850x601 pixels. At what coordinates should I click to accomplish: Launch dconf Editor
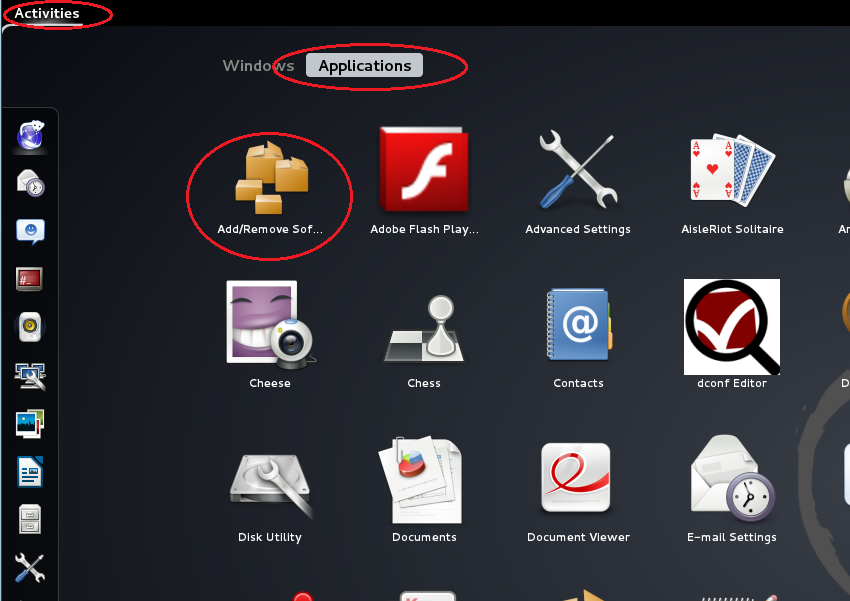(x=732, y=334)
